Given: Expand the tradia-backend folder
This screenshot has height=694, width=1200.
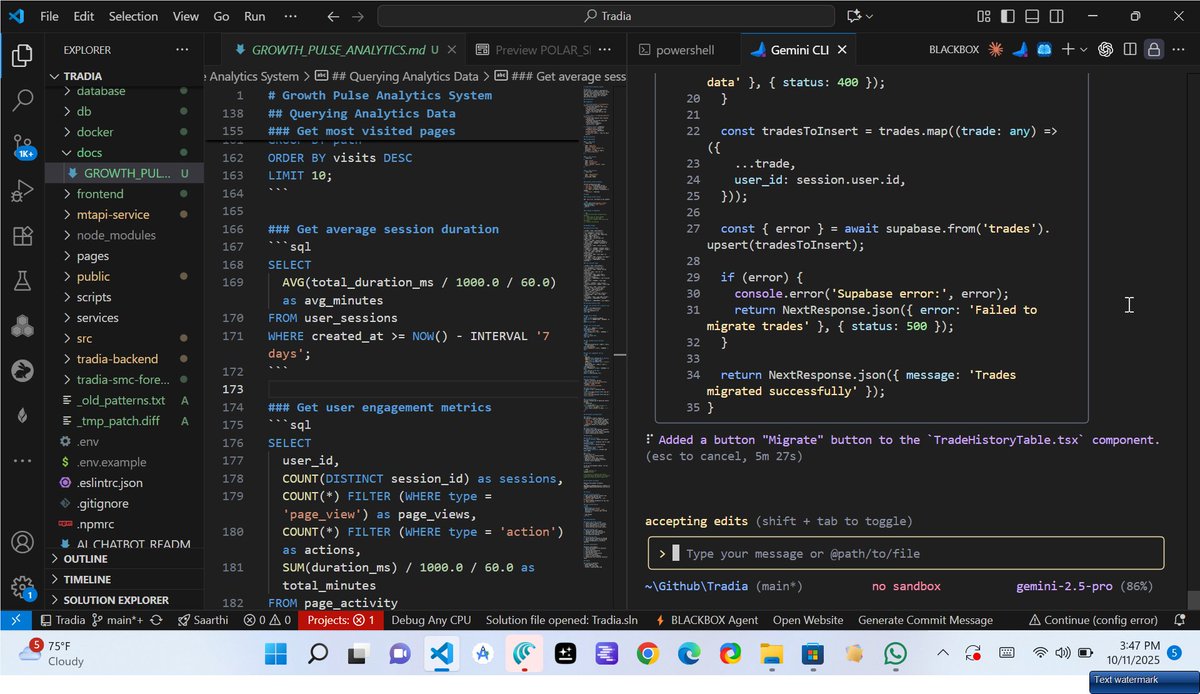Looking at the screenshot, I should [x=125, y=359].
